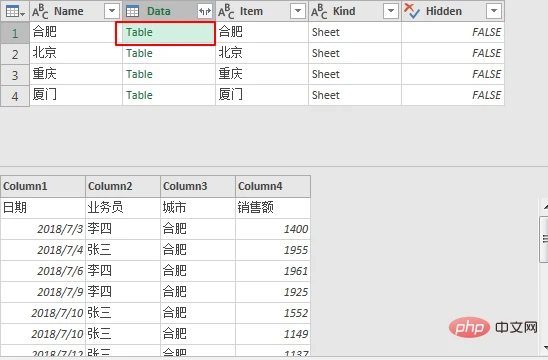
Task: Click the Name cell 合肥 in row 1
Action: click(76, 32)
